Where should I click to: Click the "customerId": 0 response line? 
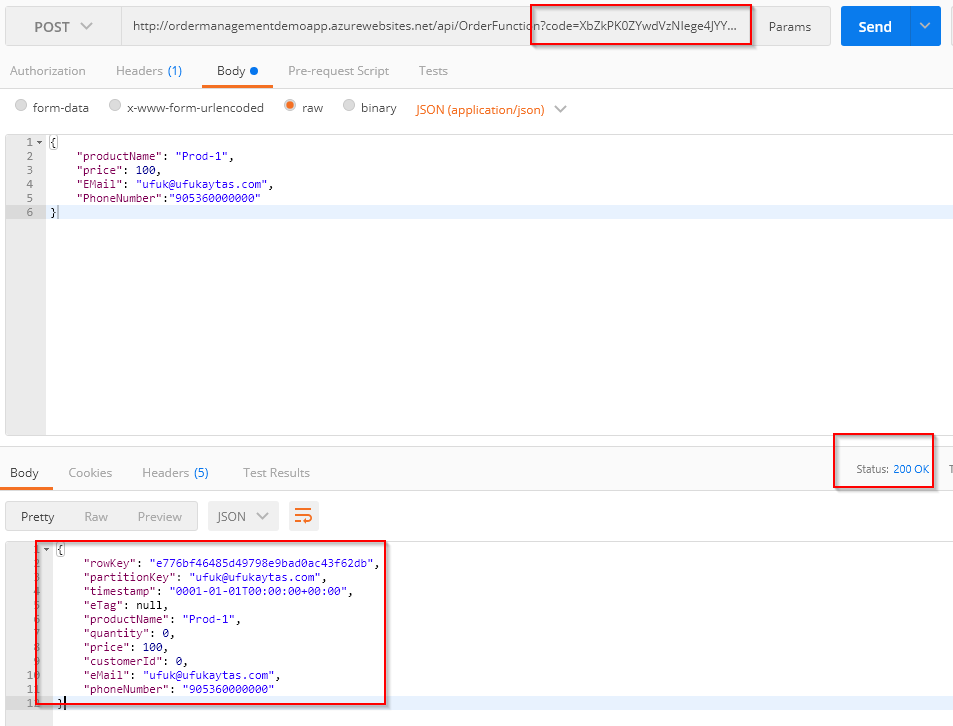(x=136, y=661)
